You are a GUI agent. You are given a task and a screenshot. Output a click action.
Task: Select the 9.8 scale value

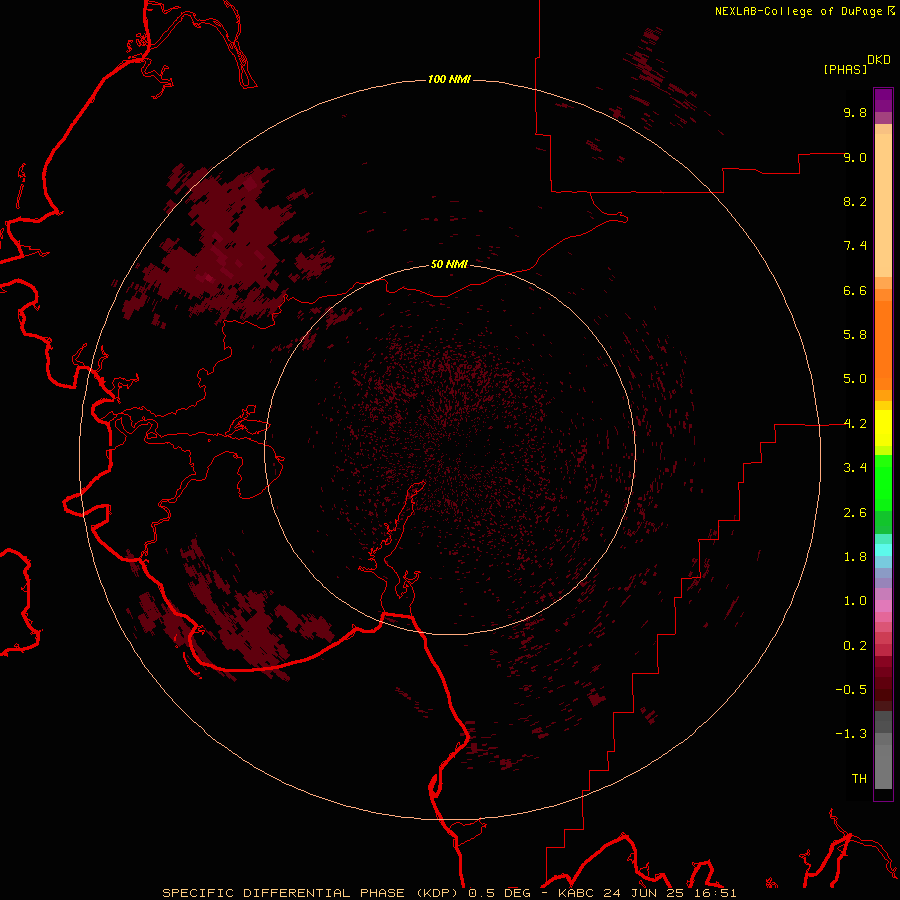(855, 112)
